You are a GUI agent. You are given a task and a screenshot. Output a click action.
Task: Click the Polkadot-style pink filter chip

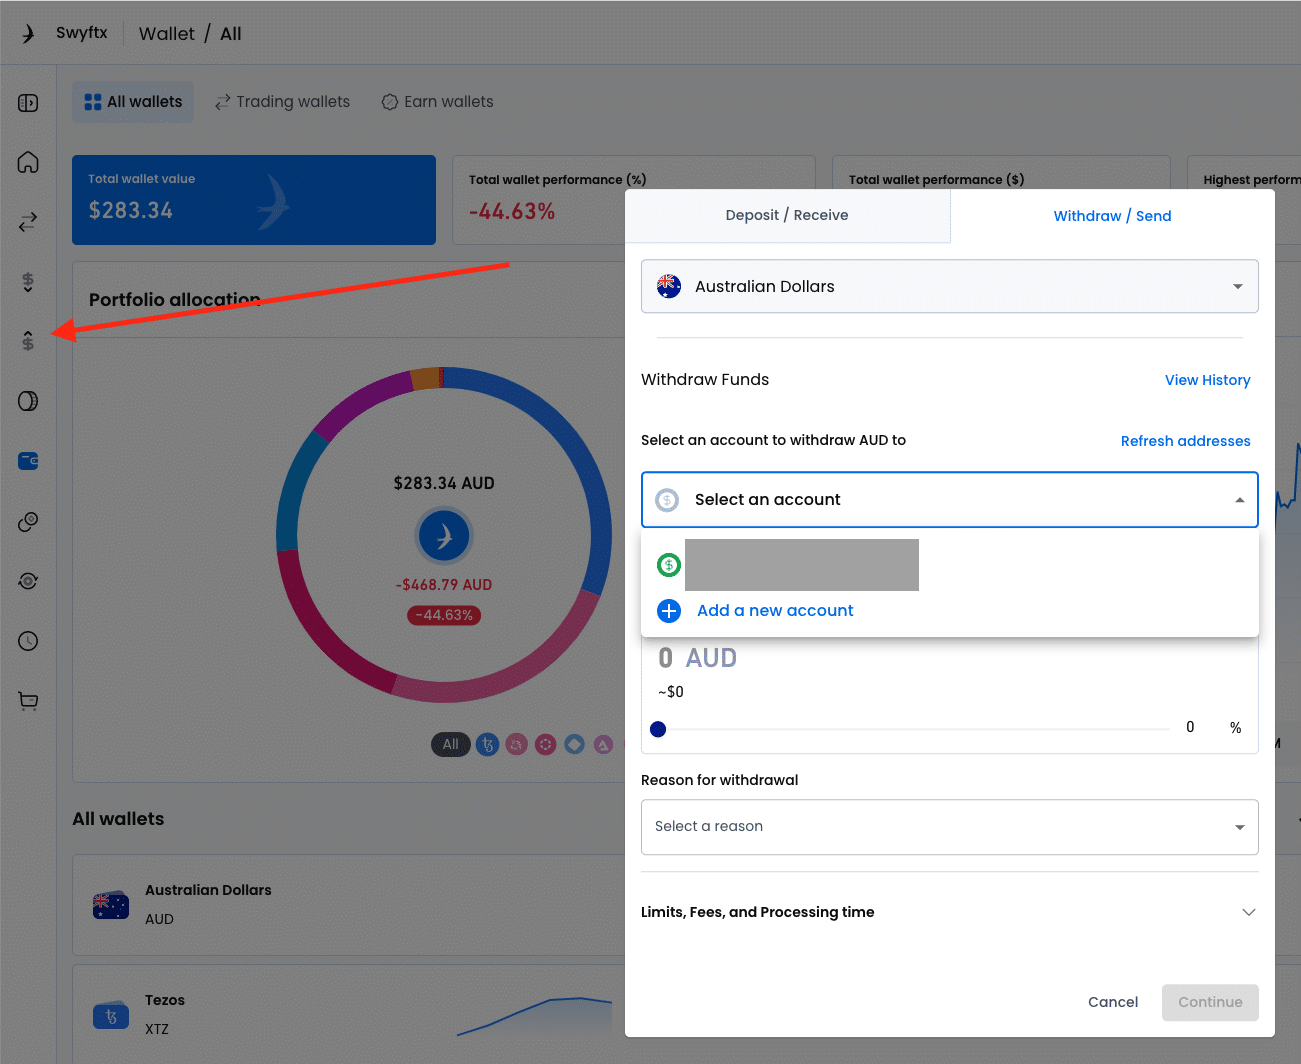click(x=545, y=744)
